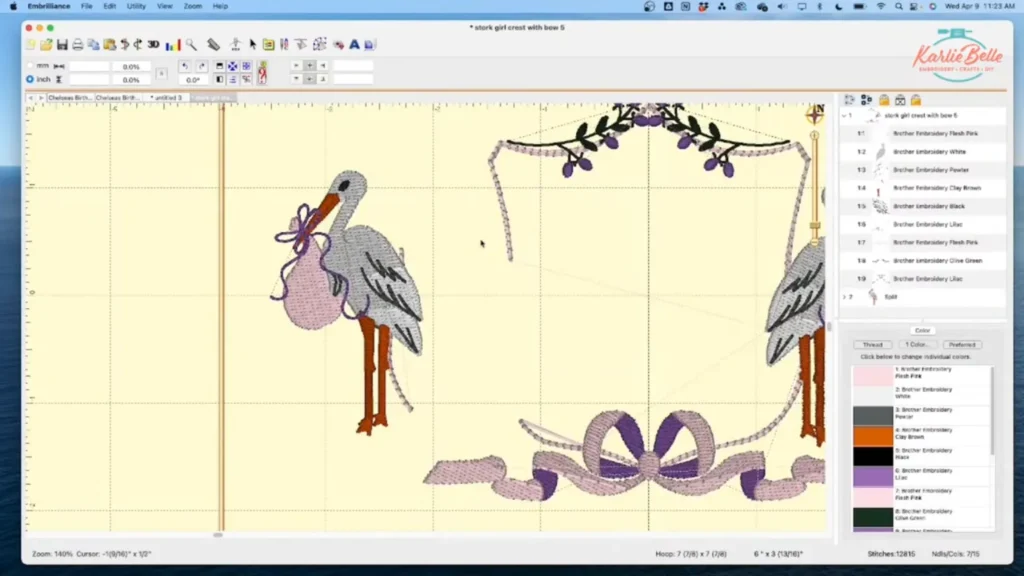Open the Utility menu
1024x576 pixels.
click(136, 7)
